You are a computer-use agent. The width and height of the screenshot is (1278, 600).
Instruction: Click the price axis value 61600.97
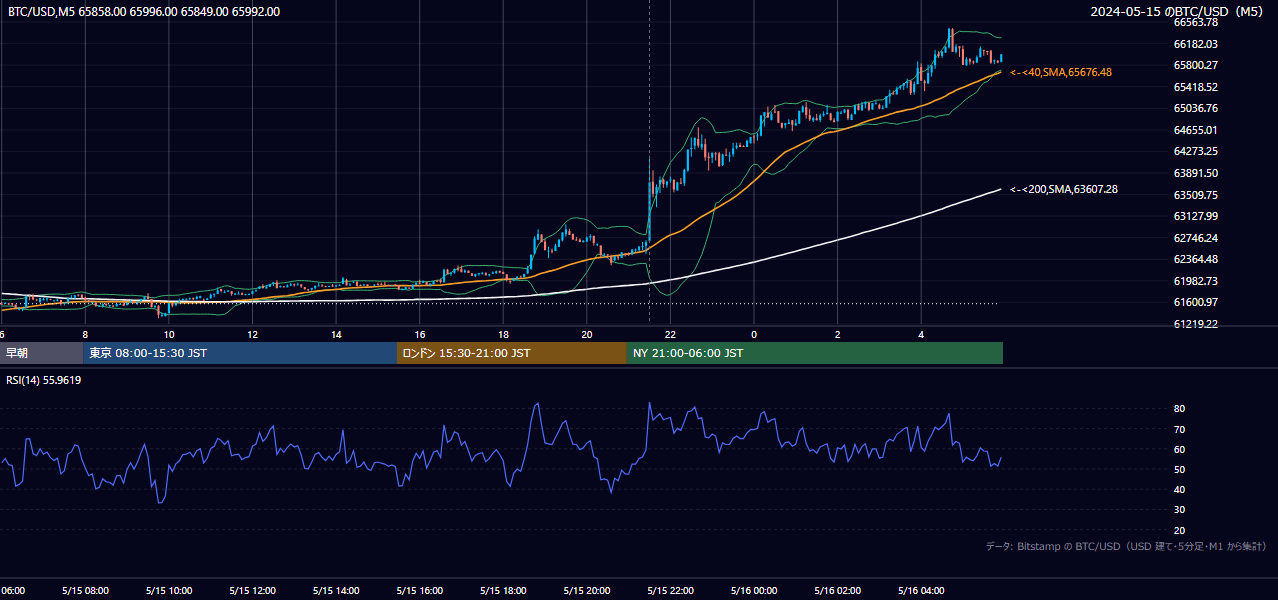(x=1195, y=302)
